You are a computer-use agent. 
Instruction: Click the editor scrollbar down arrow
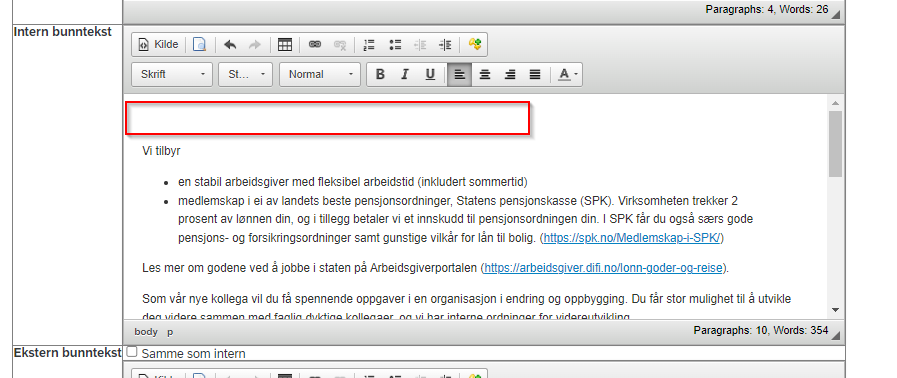(835, 310)
